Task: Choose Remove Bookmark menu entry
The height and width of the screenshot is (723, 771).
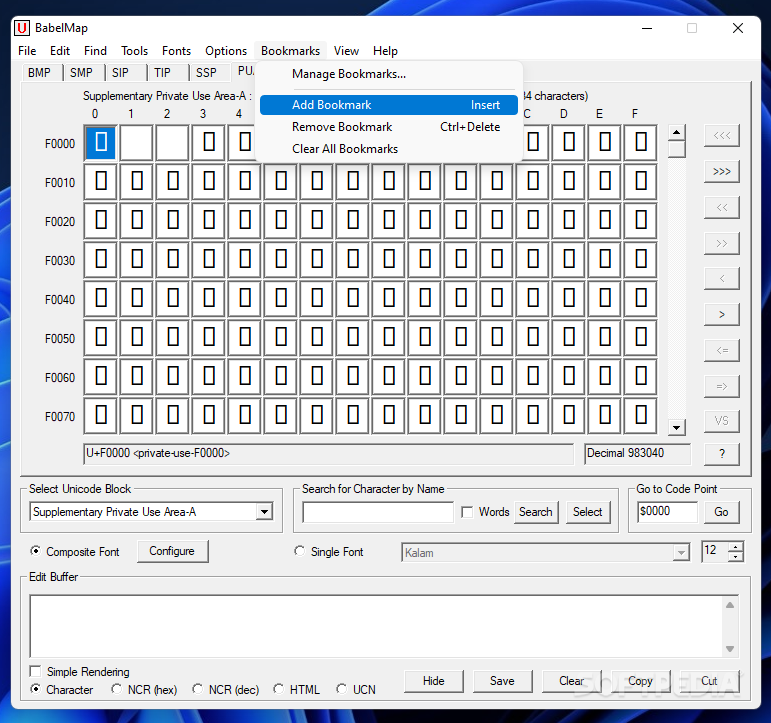Action: click(388, 127)
